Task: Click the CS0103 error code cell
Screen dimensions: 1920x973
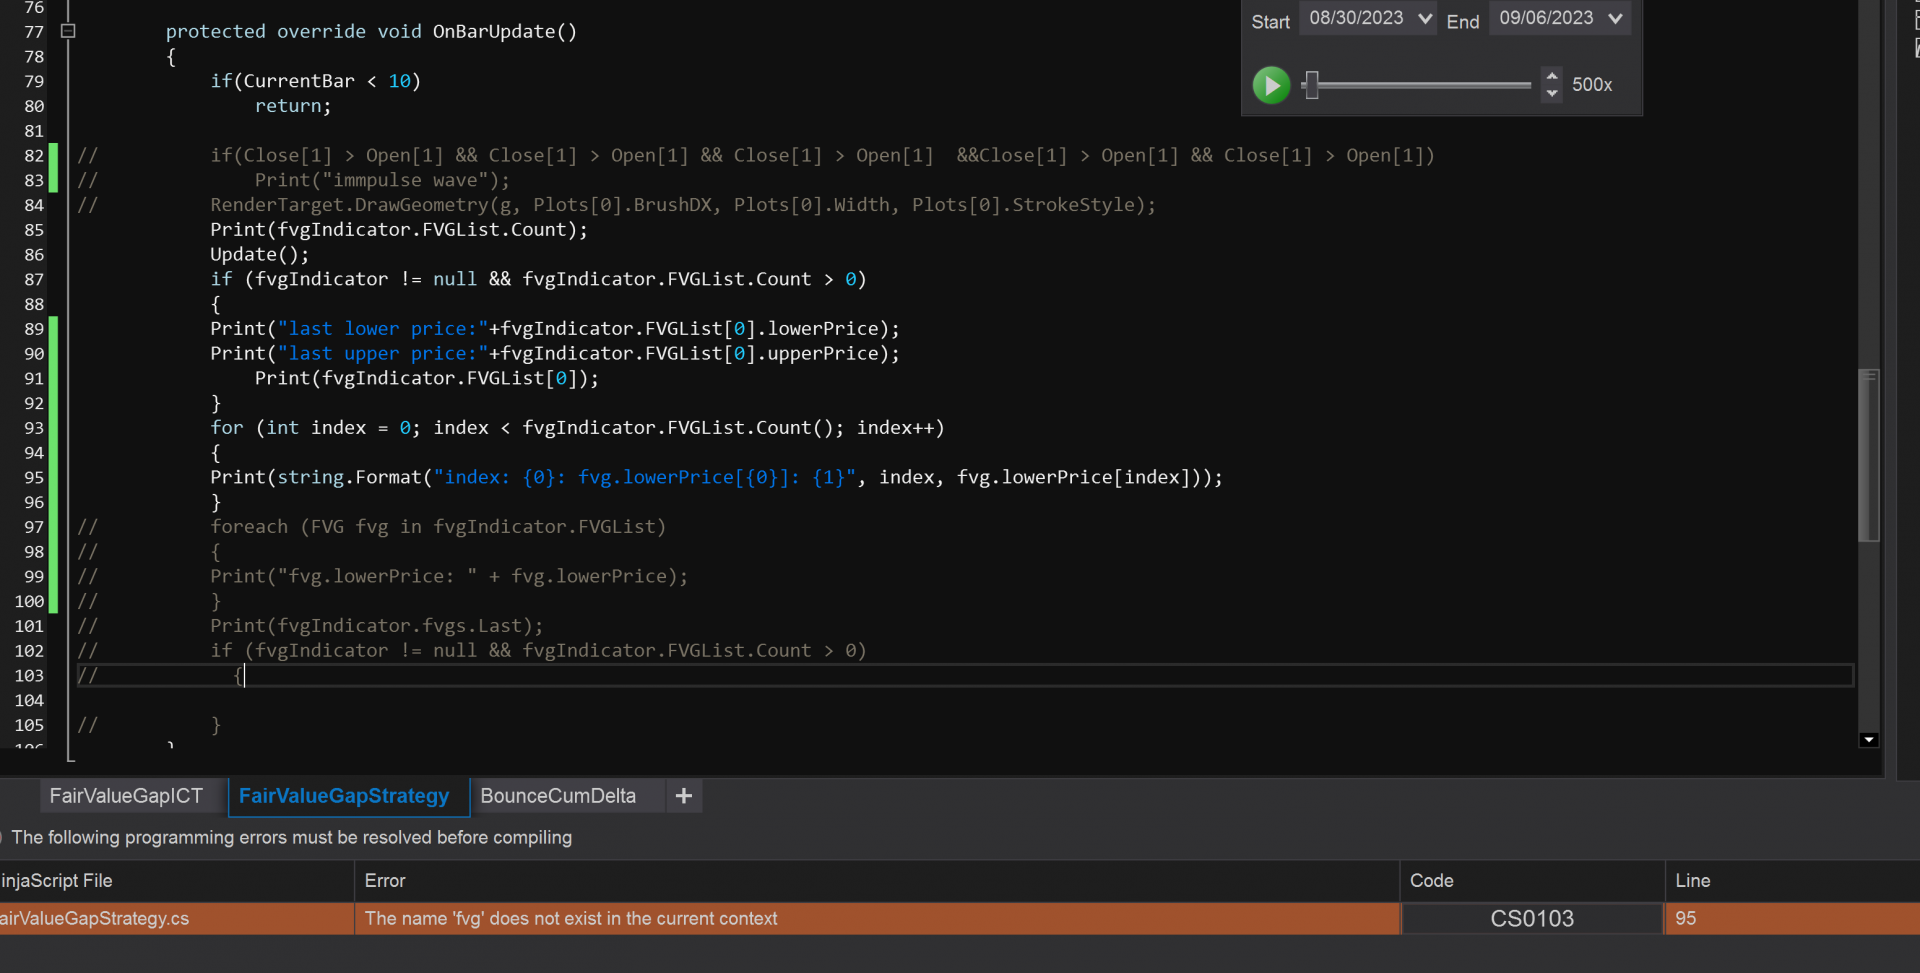Action: tap(1531, 918)
